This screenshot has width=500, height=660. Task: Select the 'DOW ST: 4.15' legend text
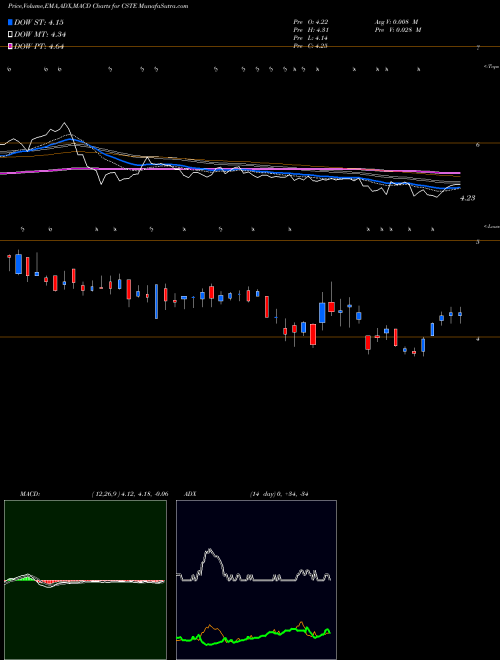(39, 22)
